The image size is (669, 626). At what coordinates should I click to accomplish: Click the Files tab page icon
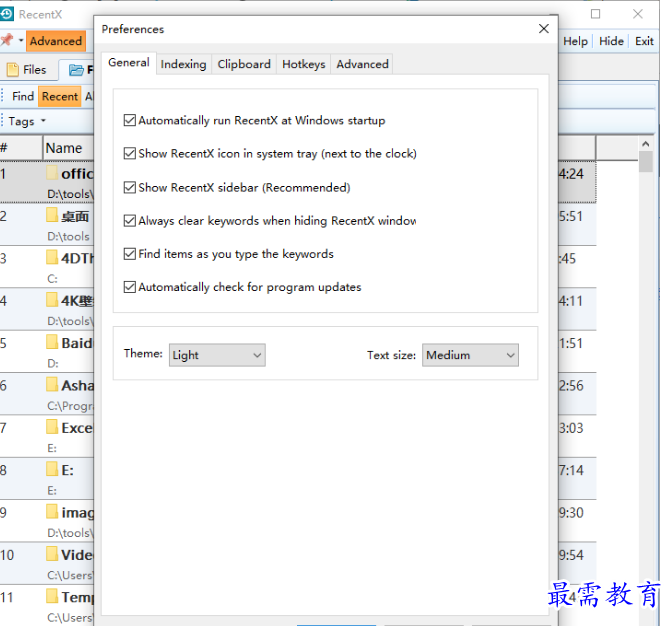13,70
